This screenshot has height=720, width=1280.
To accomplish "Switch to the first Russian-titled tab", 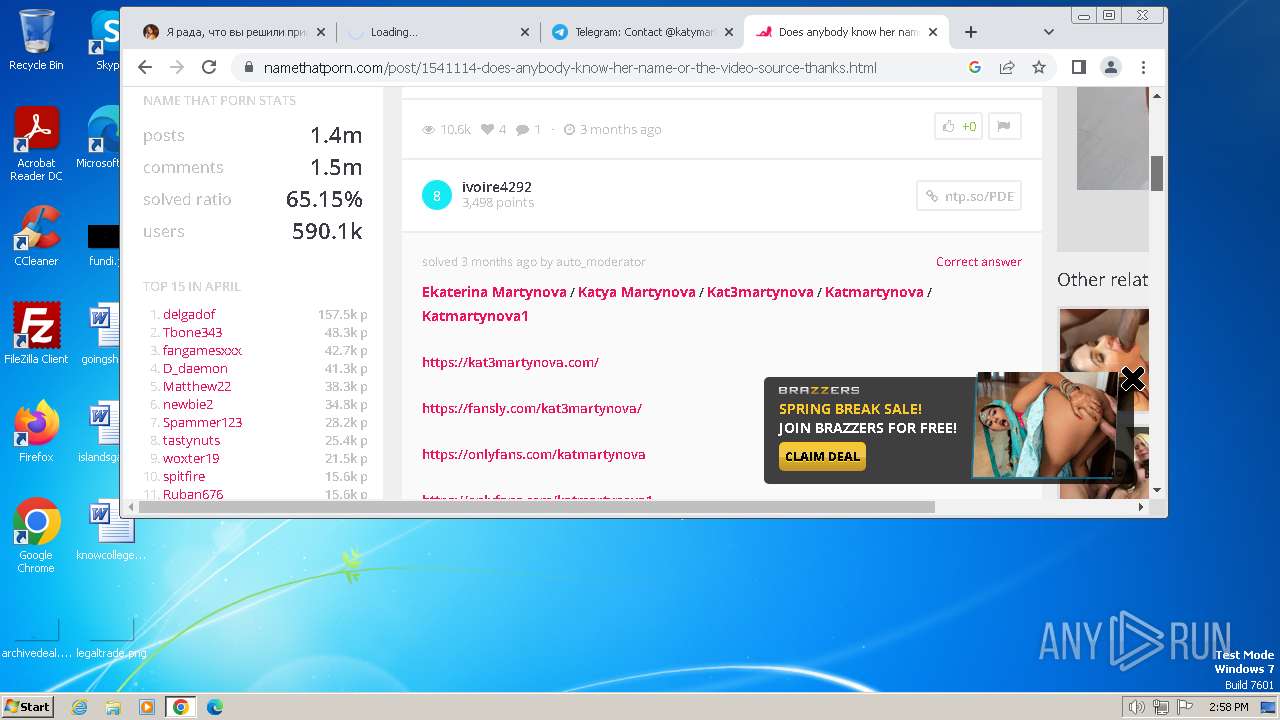I will tap(235, 32).
